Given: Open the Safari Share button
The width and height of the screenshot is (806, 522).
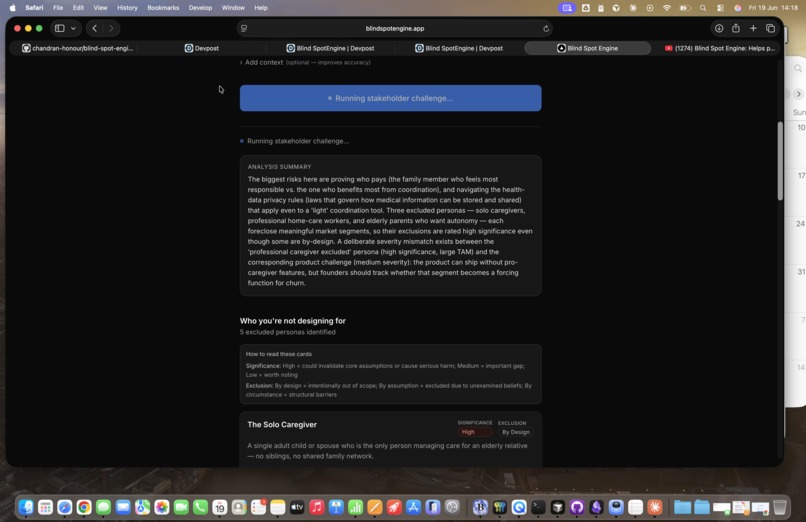Looking at the screenshot, I should pos(736,28).
